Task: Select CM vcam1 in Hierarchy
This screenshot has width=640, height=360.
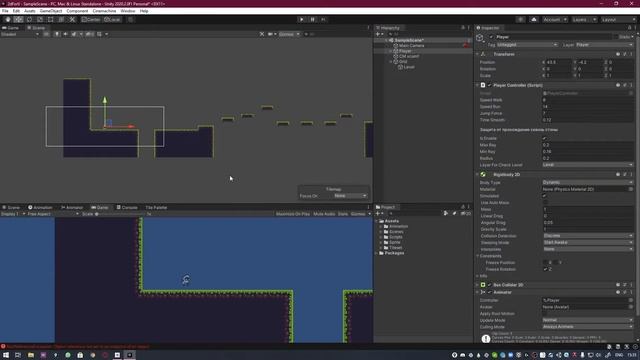Action: [x=409, y=56]
